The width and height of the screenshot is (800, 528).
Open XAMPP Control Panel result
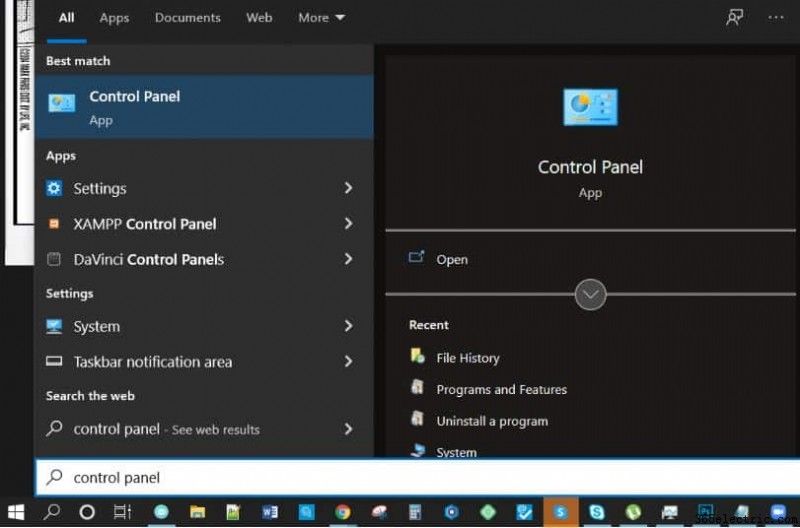[x=205, y=224]
